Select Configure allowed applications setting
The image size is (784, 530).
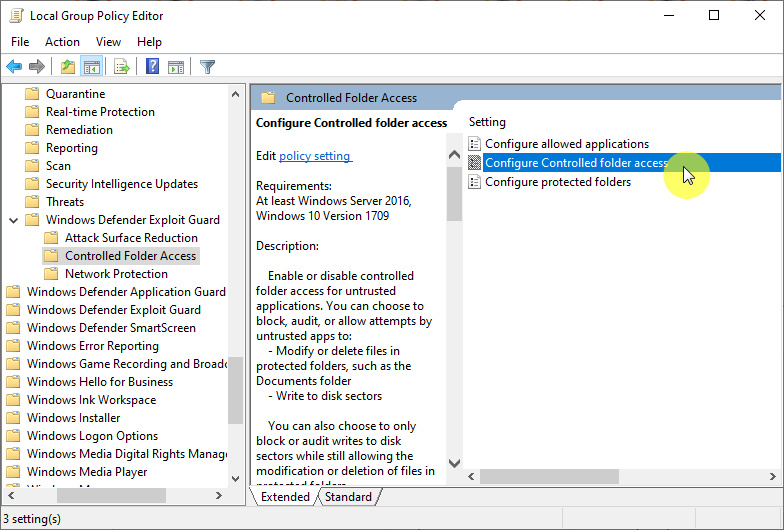pos(566,144)
